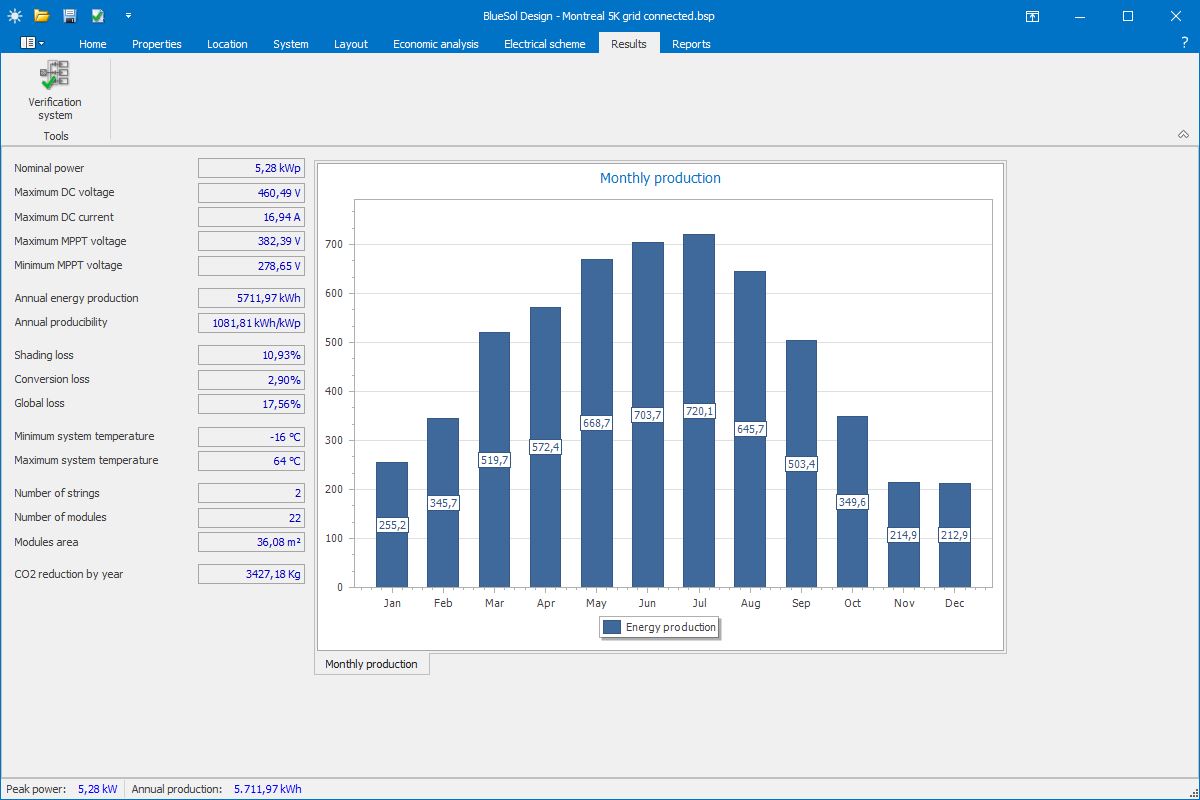Open the quick access toolbar customize arrow
The width and height of the screenshot is (1200, 800).
[128, 16]
